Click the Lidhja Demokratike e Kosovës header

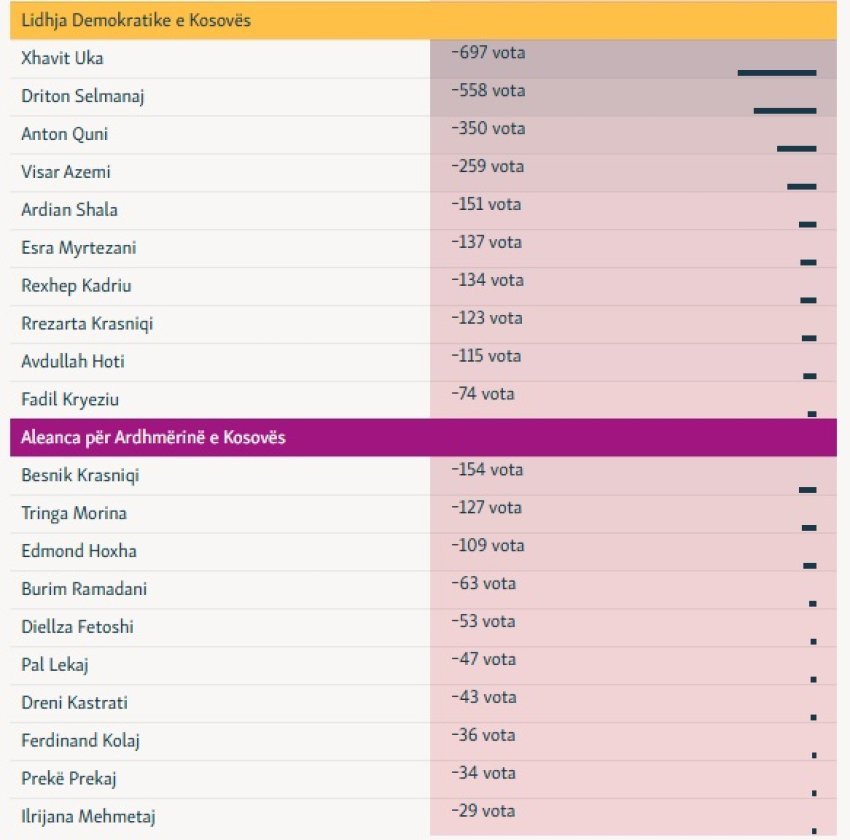[x=136, y=20]
